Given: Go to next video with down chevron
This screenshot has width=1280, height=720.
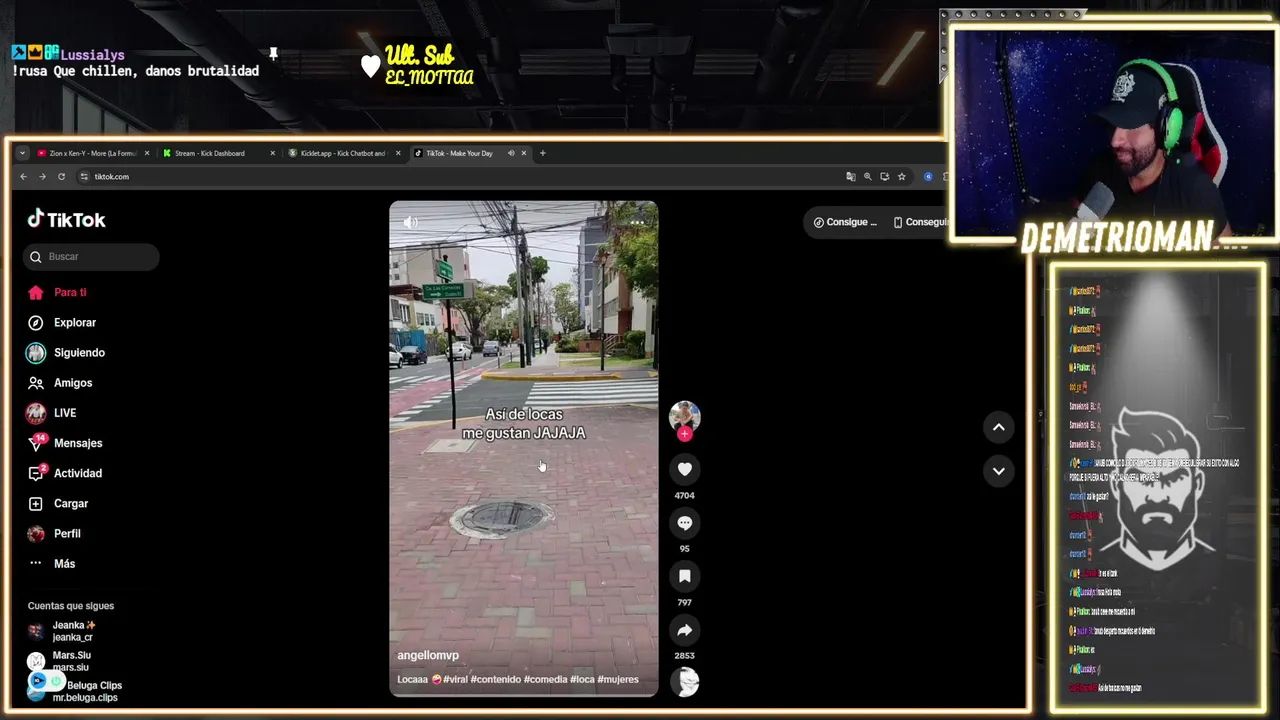Looking at the screenshot, I should (998, 471).
